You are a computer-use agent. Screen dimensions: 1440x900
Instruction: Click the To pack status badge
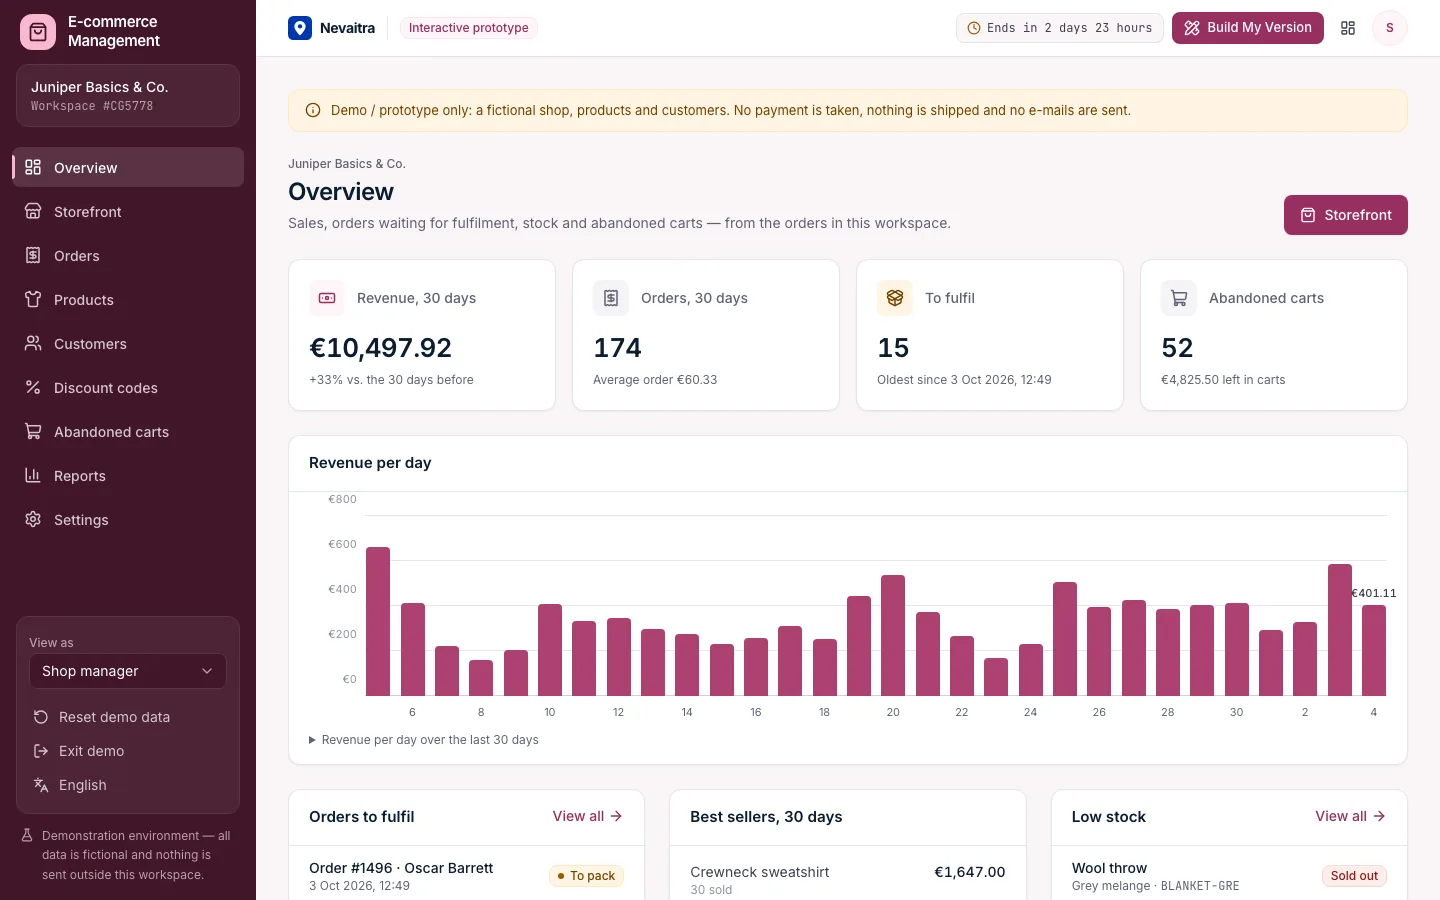586,876
